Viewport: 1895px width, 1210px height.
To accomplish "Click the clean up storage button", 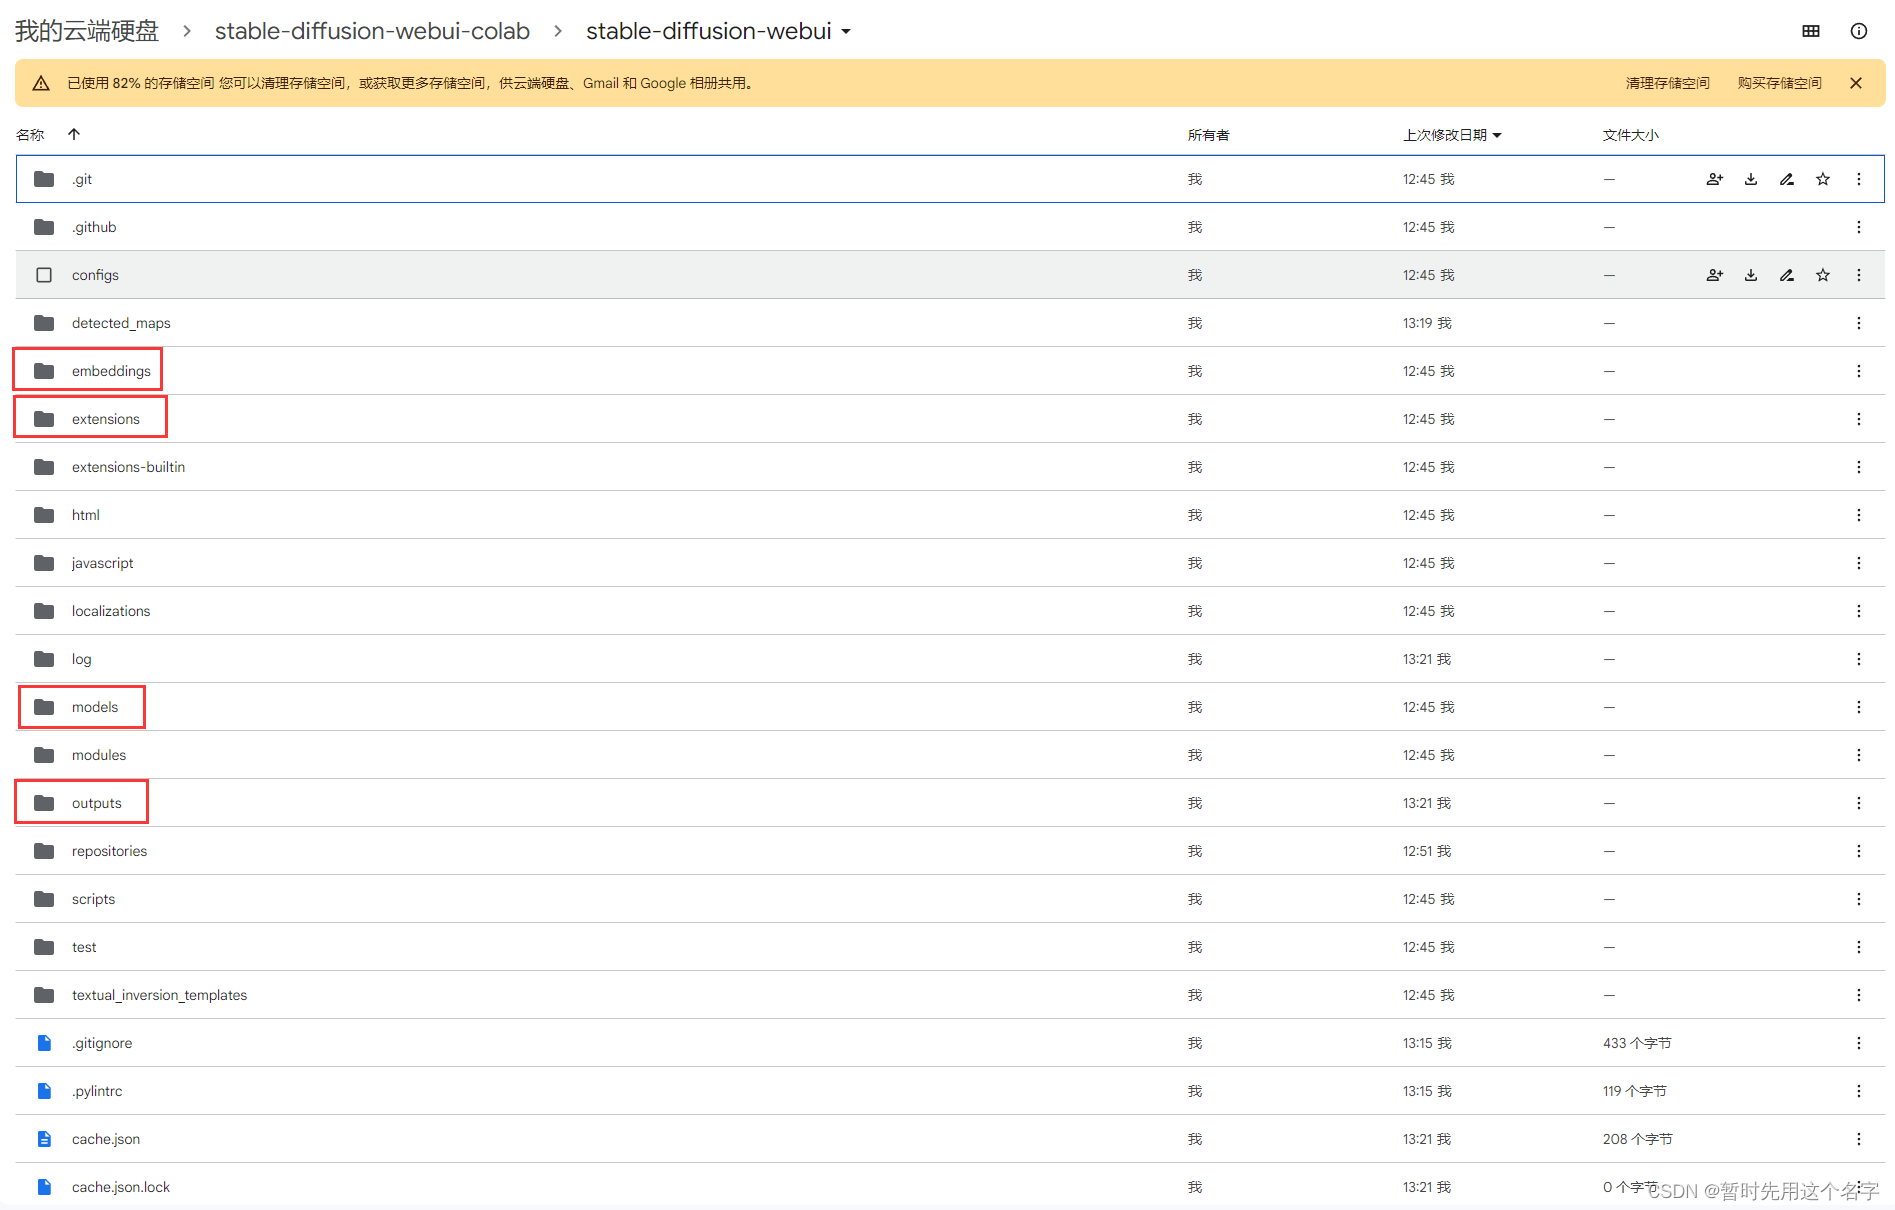I will (1667, 83).
